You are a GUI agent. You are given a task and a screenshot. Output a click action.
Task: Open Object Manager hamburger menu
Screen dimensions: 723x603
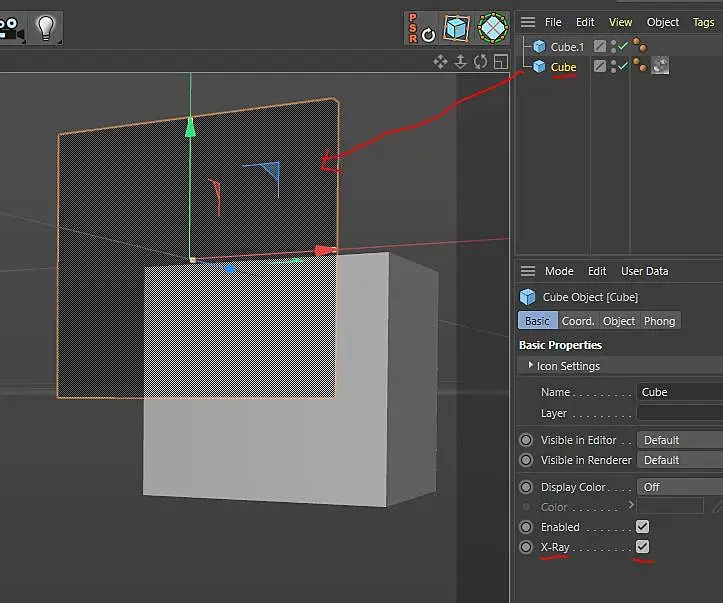click(527, 22)
